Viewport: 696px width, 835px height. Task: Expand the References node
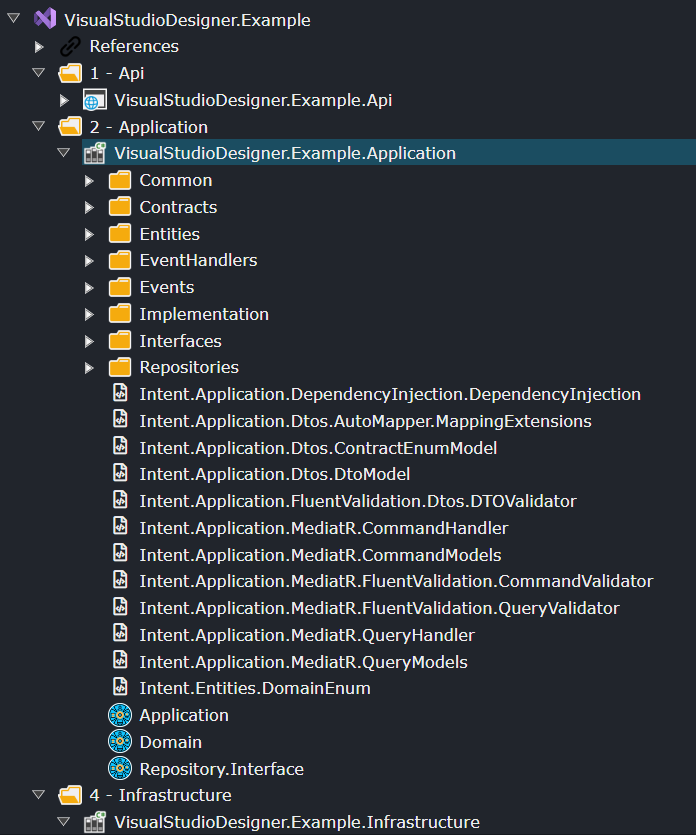tap(39, 47)
